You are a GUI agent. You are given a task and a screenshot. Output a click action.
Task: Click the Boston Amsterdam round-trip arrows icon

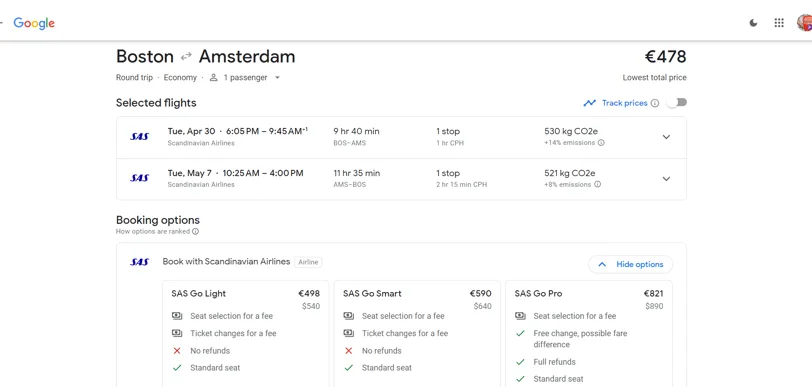point(186,56)
